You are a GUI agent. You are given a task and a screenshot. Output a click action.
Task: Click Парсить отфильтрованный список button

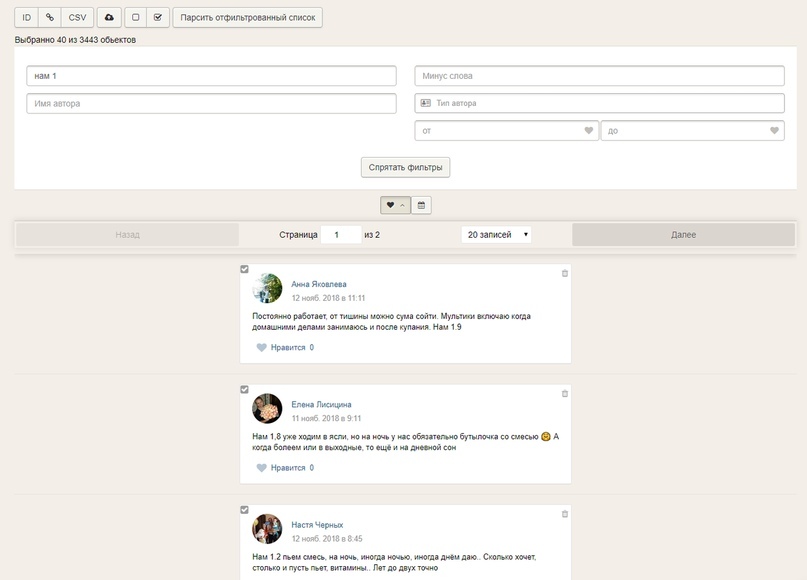click(x=248, y=17)
